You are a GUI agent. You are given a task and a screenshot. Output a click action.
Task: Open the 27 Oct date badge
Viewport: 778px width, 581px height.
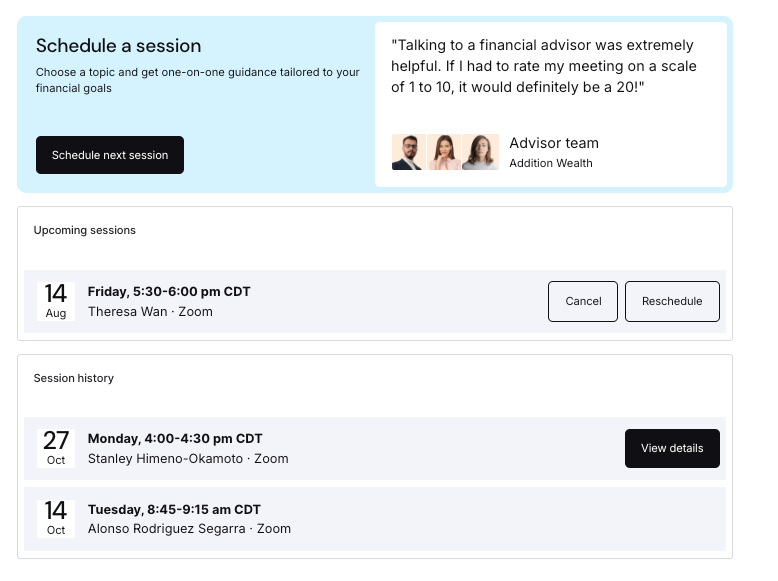point(56,448)
